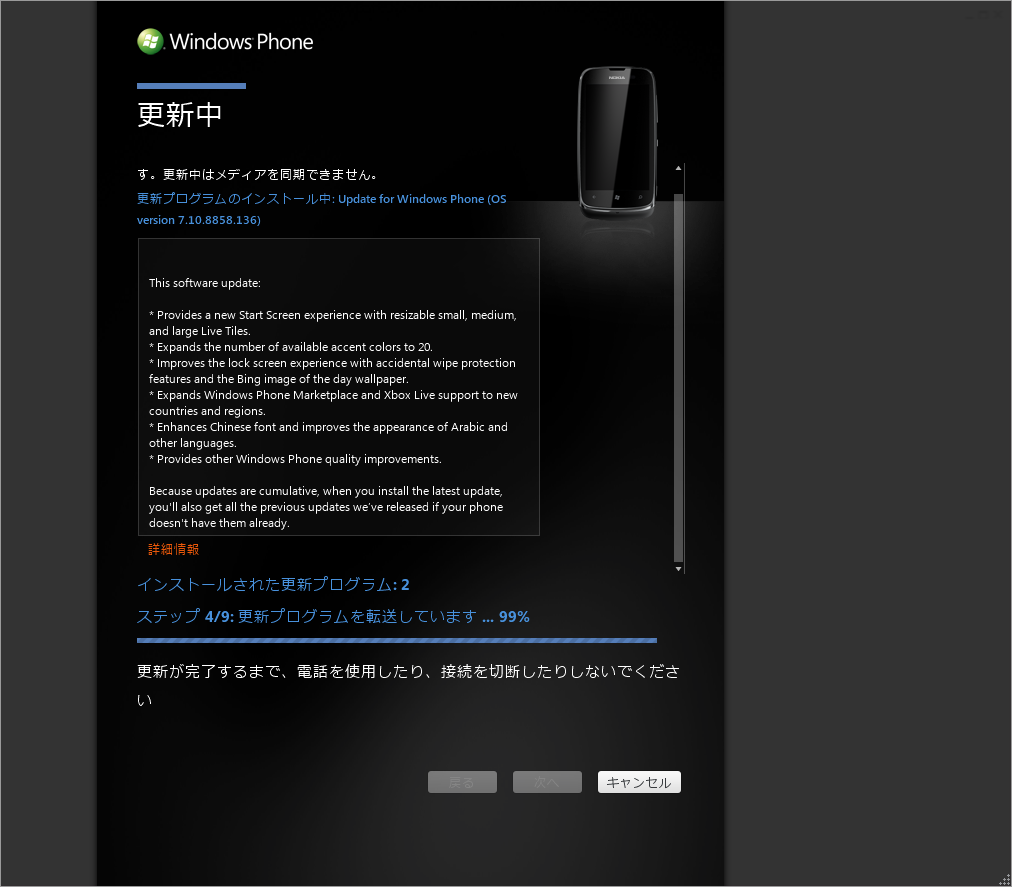
Task: Click the media sync unavailable text
Action: [257, 175]
